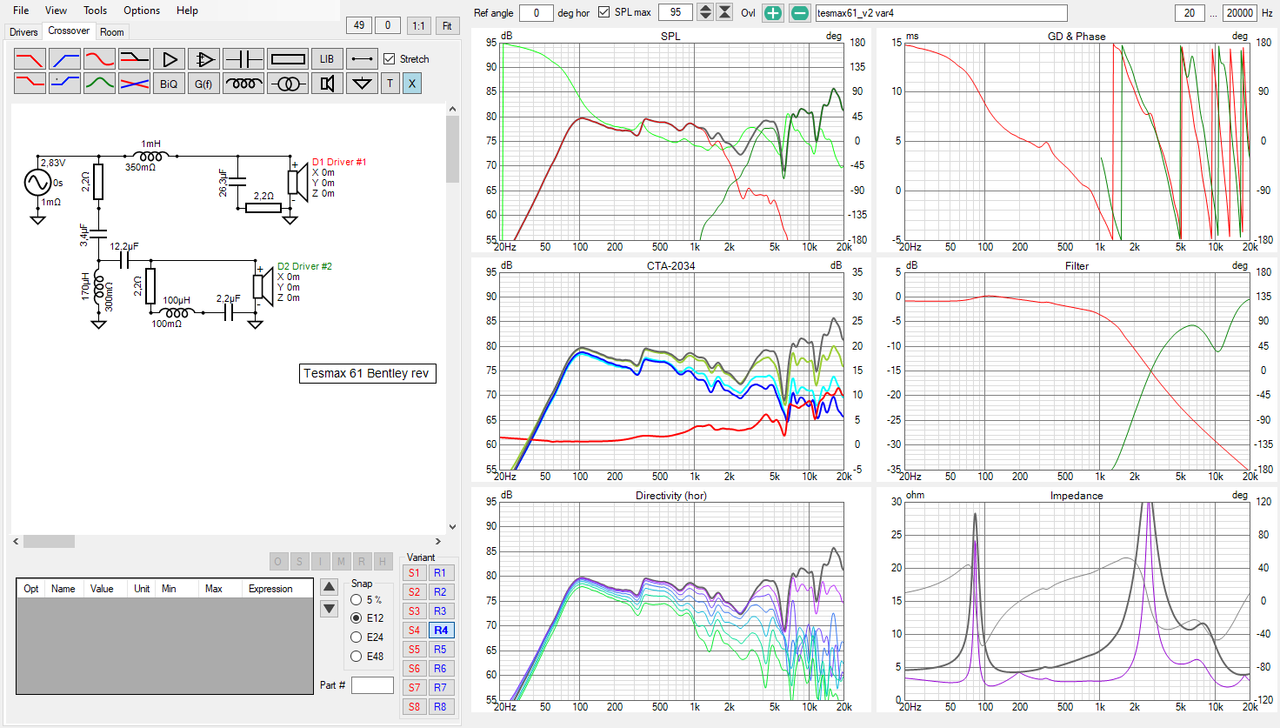Insert a resistor component

click(287, 59)
